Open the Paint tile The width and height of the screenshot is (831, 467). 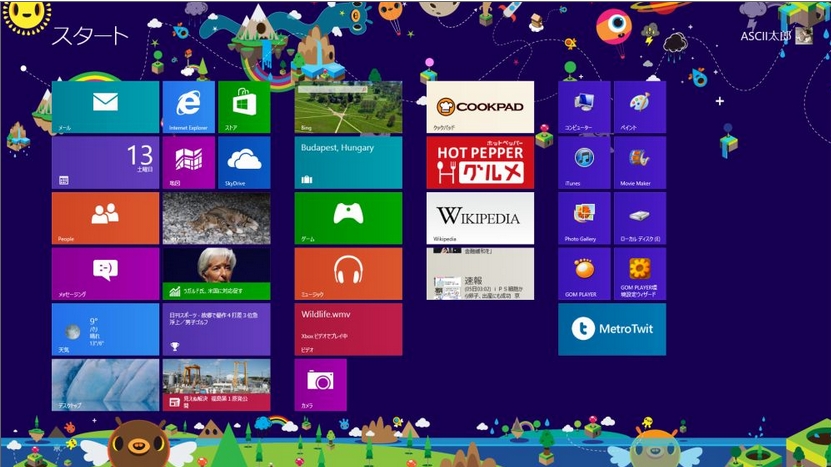(640, 107)
